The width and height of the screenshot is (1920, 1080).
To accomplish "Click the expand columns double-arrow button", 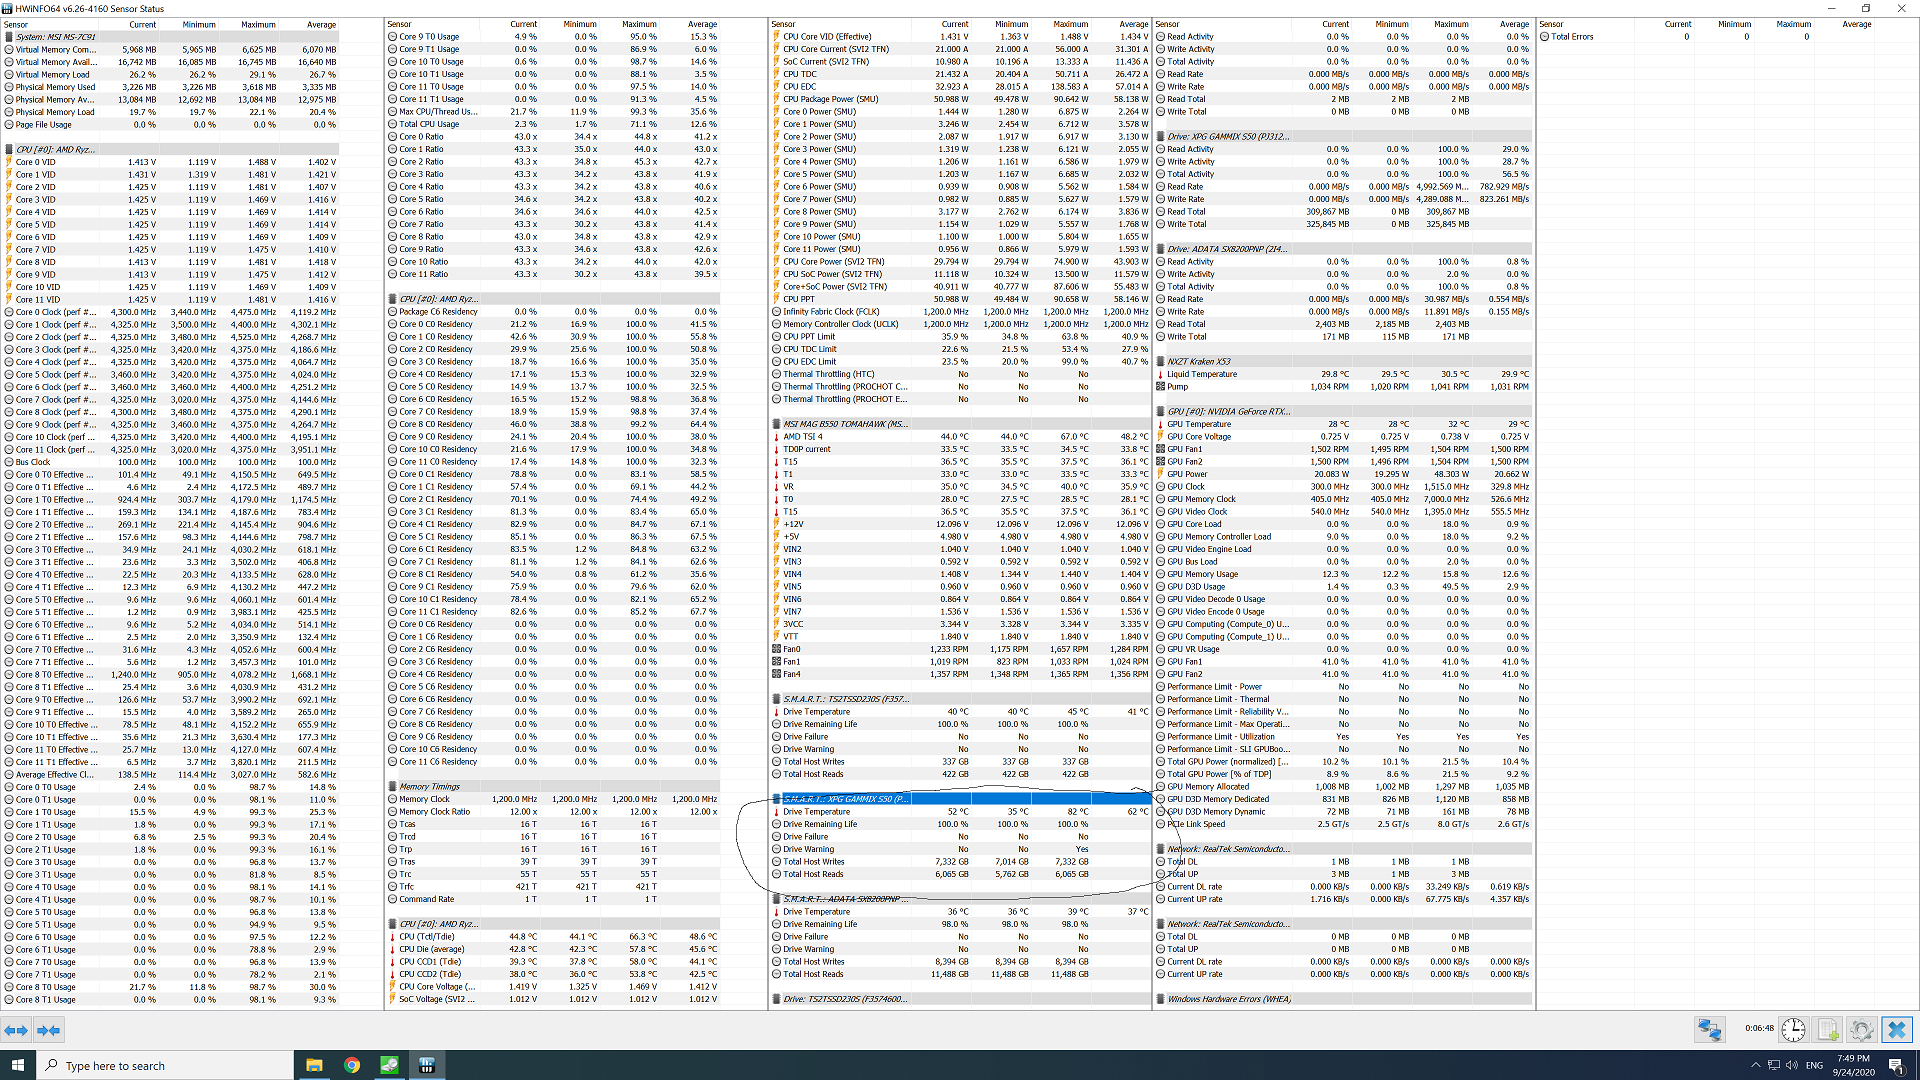I will click(16, 1030).
